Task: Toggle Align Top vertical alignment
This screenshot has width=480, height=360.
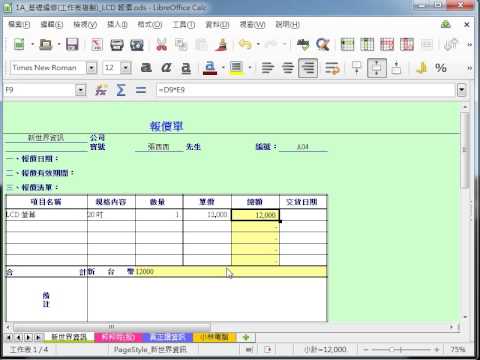Action: coord(357,68)
